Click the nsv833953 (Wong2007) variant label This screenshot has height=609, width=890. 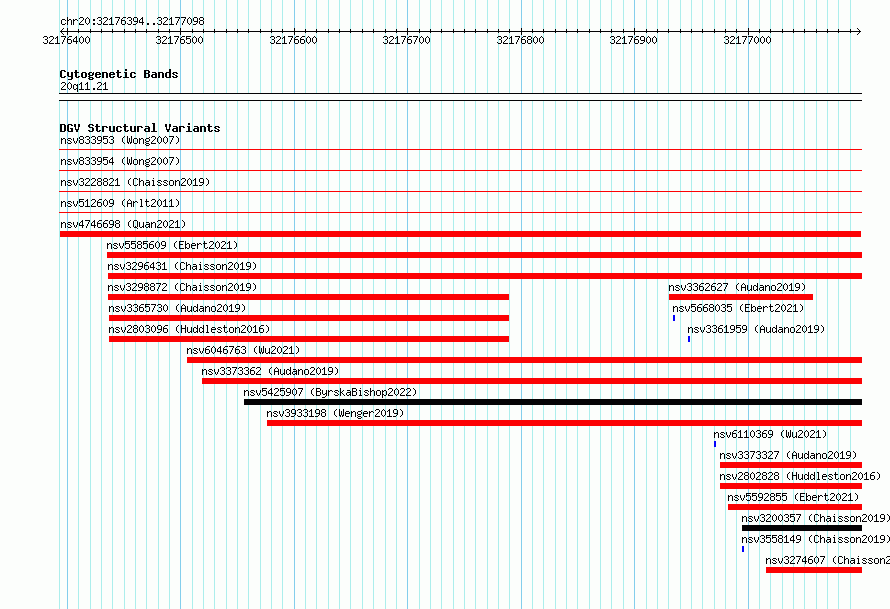120,140
